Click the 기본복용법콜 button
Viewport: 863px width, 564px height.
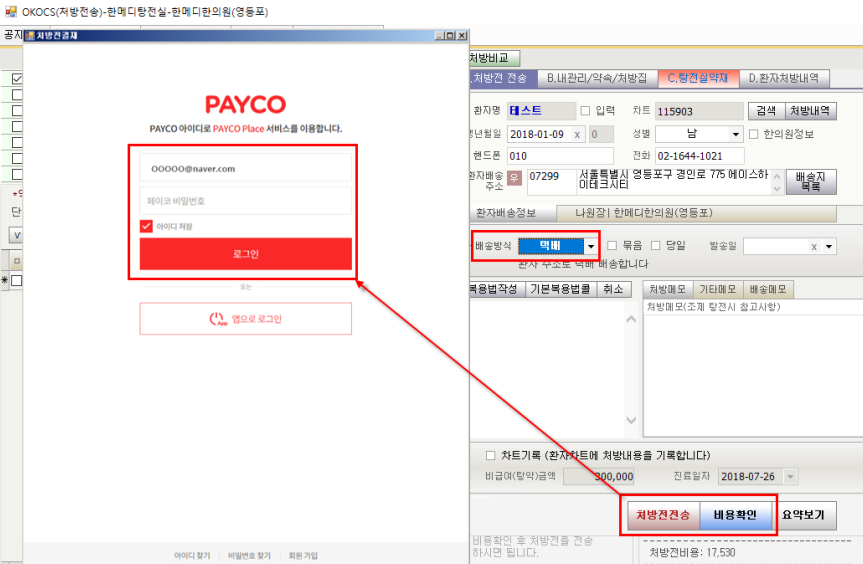pyautogui.click(x=560, y=289)
